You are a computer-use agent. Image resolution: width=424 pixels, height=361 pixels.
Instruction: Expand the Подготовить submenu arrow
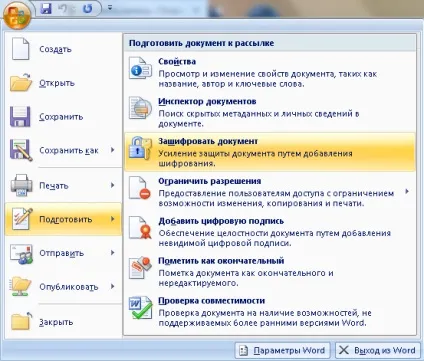[x=113, y=219]
